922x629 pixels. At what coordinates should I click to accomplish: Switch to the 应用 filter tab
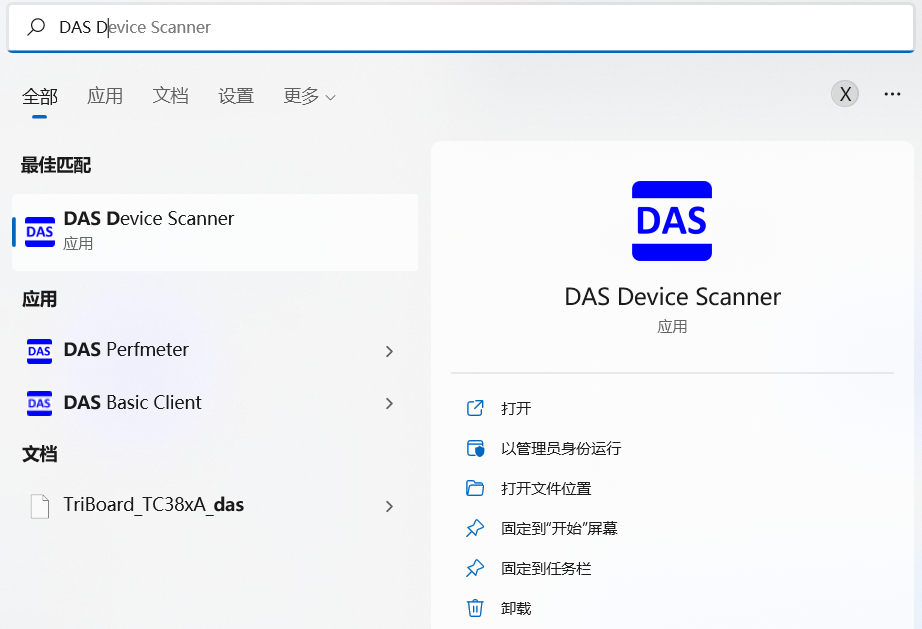point(105,96)
